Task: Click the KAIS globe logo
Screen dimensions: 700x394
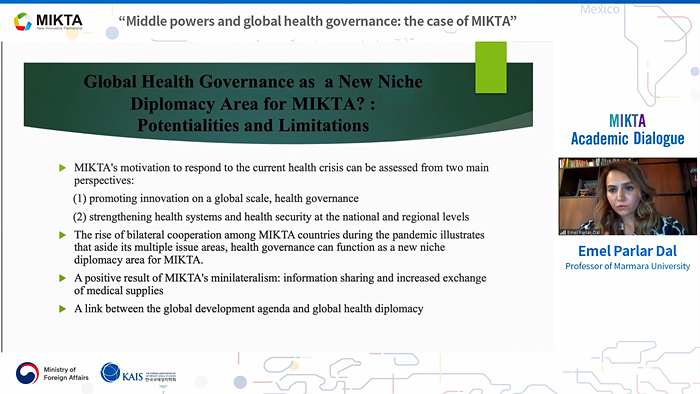Action: pos(110,373)
